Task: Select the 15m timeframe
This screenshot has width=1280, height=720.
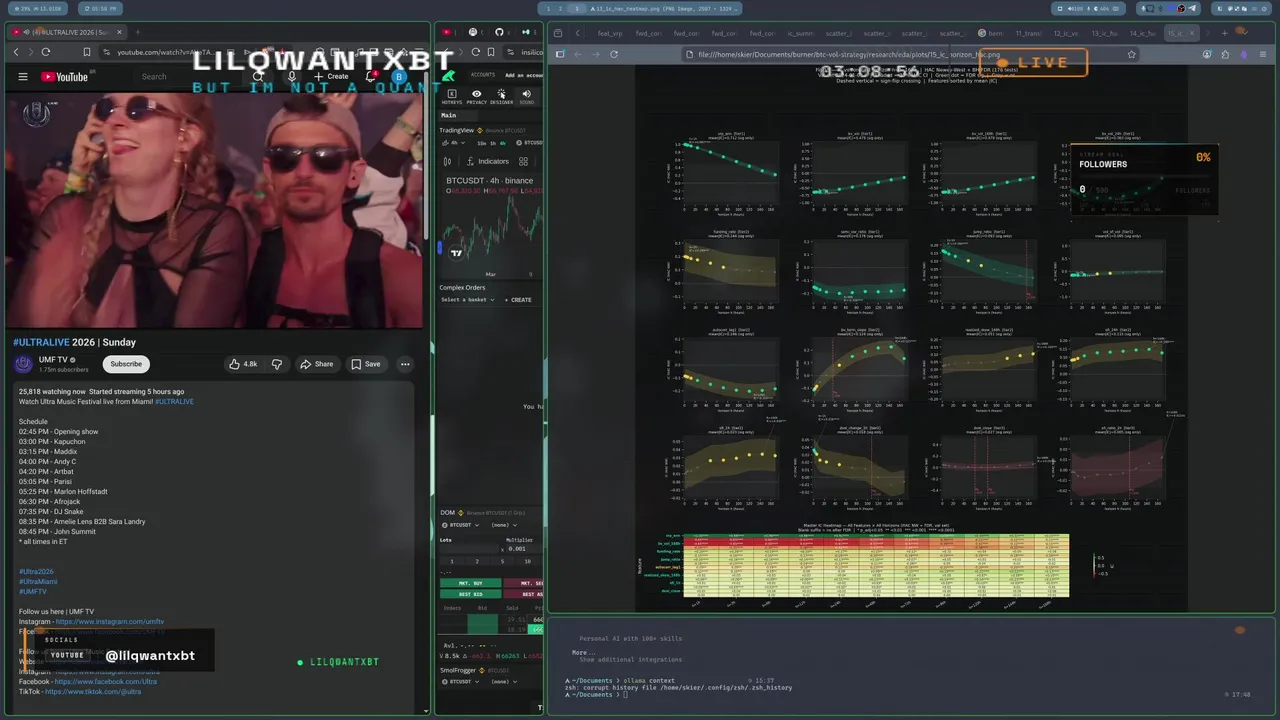Action: [x=482, y=143]
